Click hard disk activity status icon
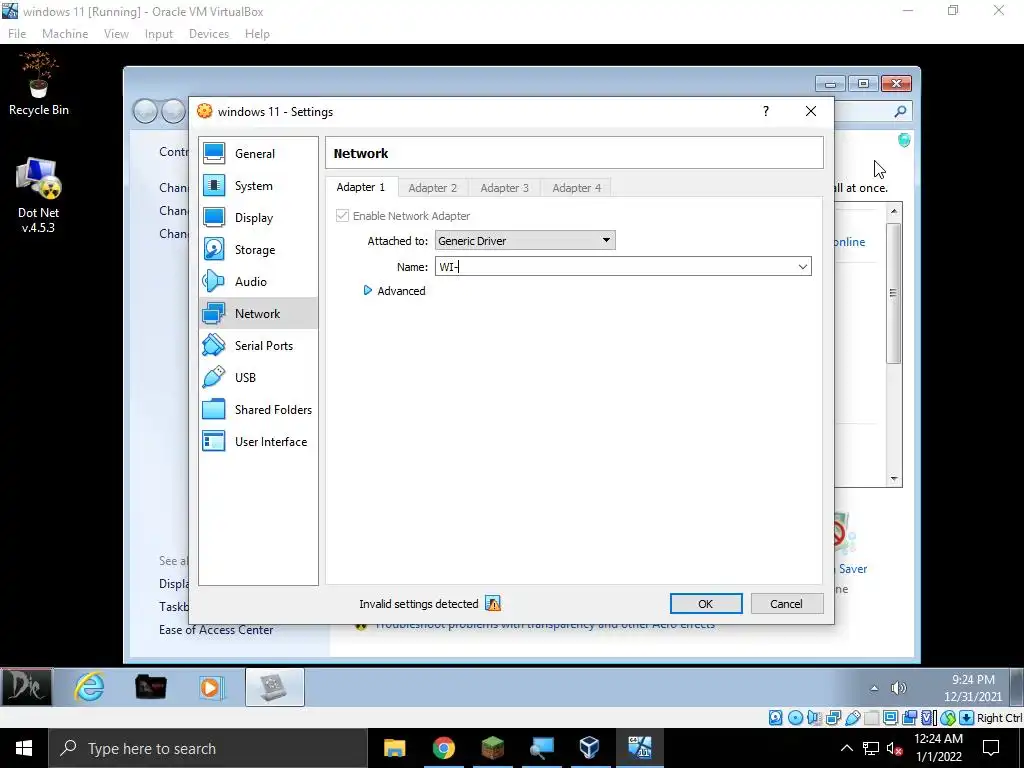 click(x=775, y=718)
